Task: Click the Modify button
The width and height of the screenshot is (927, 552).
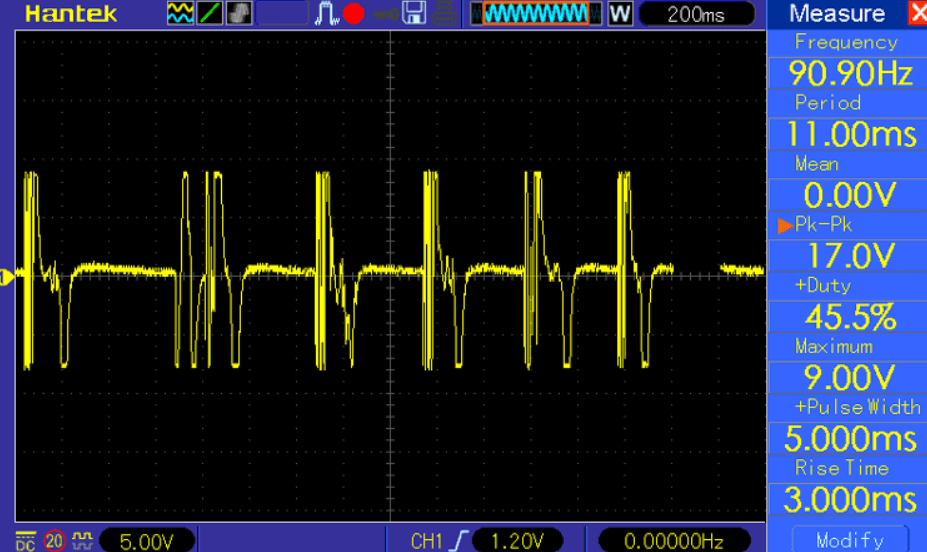Action: click(849, 539)
